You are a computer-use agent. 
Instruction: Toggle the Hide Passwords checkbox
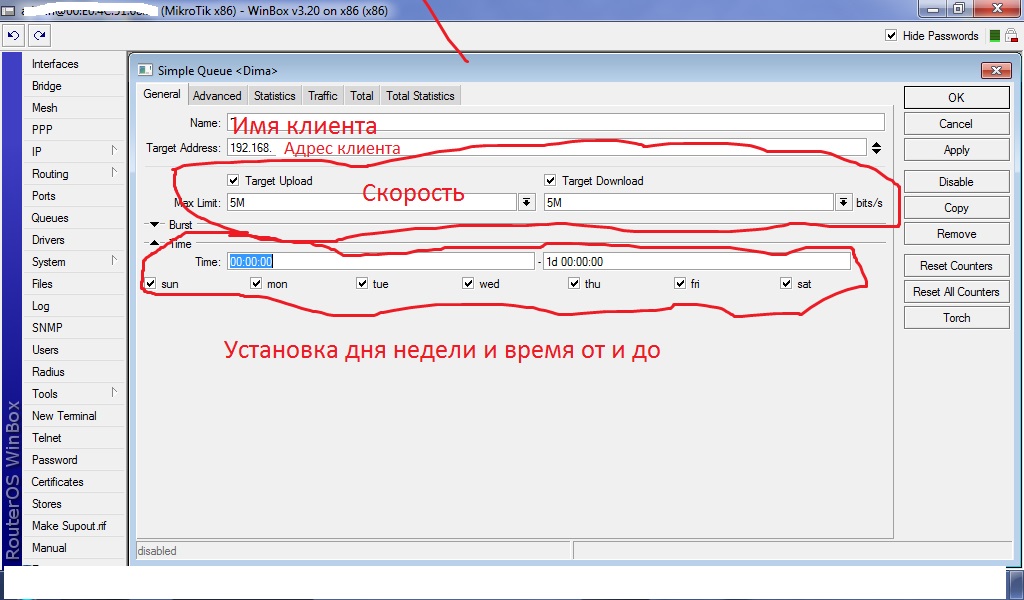(891, 35)
